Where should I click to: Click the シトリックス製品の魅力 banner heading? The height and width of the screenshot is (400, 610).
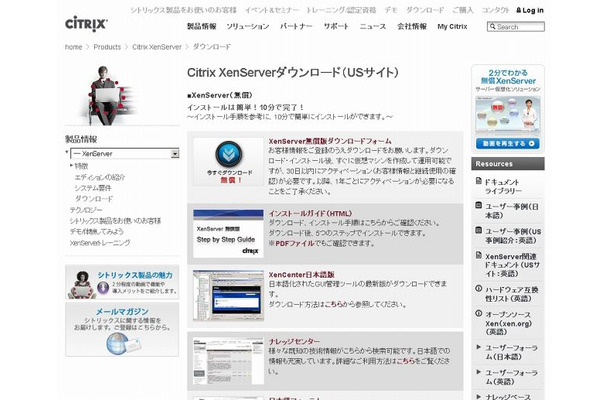point(135,275)
